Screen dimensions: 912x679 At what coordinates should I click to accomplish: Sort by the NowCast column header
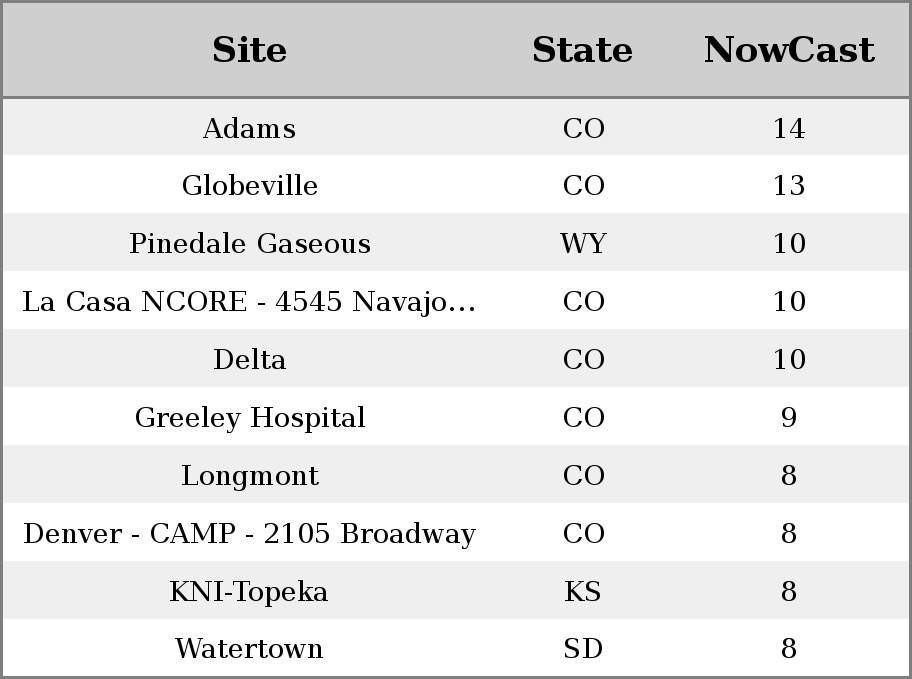point(789,50)
